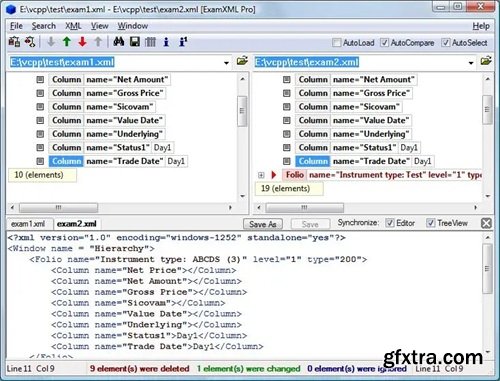The height and width of the screenshot is (381, 500).
Task: Go to previous difference with green up arrow
Action: pyautogui.click(x=67, y=42)
